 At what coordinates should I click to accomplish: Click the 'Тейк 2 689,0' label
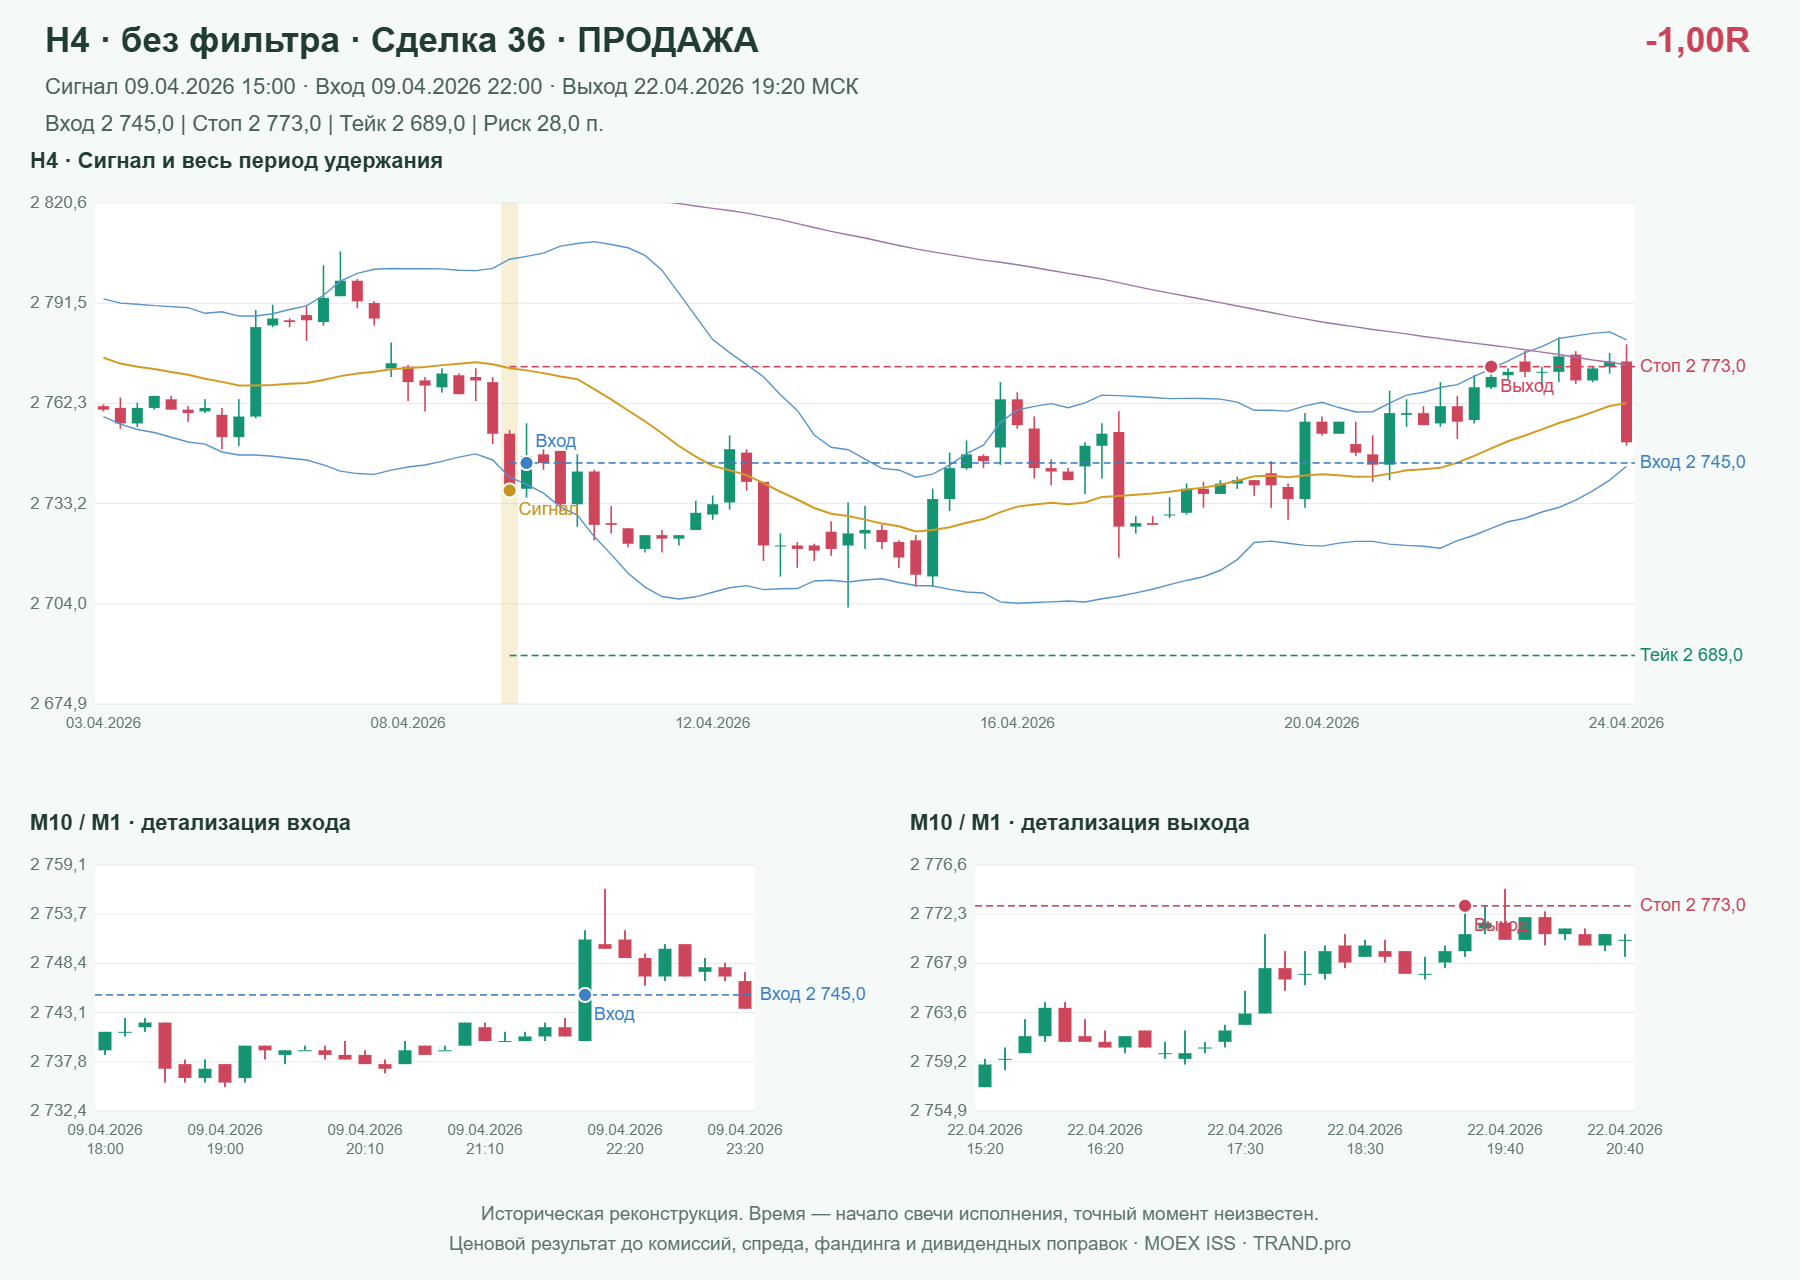(1691, 655)
